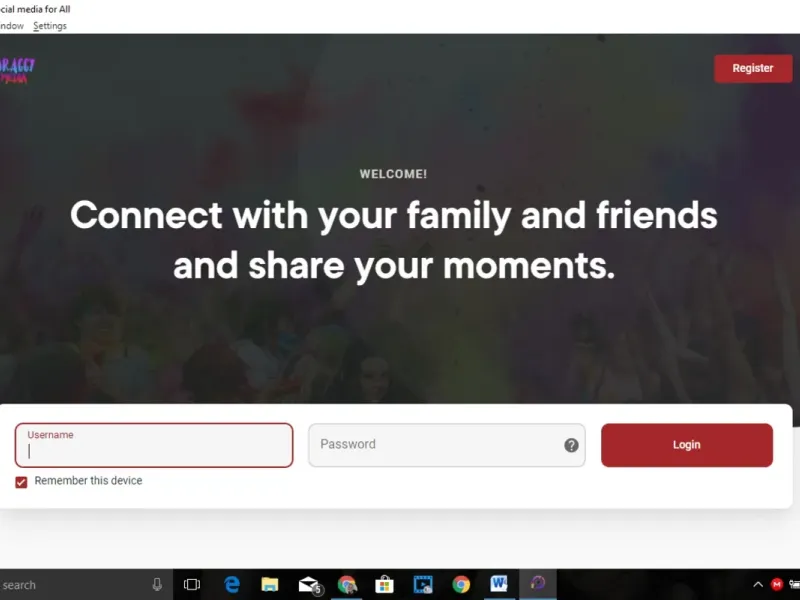Expand the hidden system tray icons arrow
Screen dimensions: 800x600
point(758,585)
